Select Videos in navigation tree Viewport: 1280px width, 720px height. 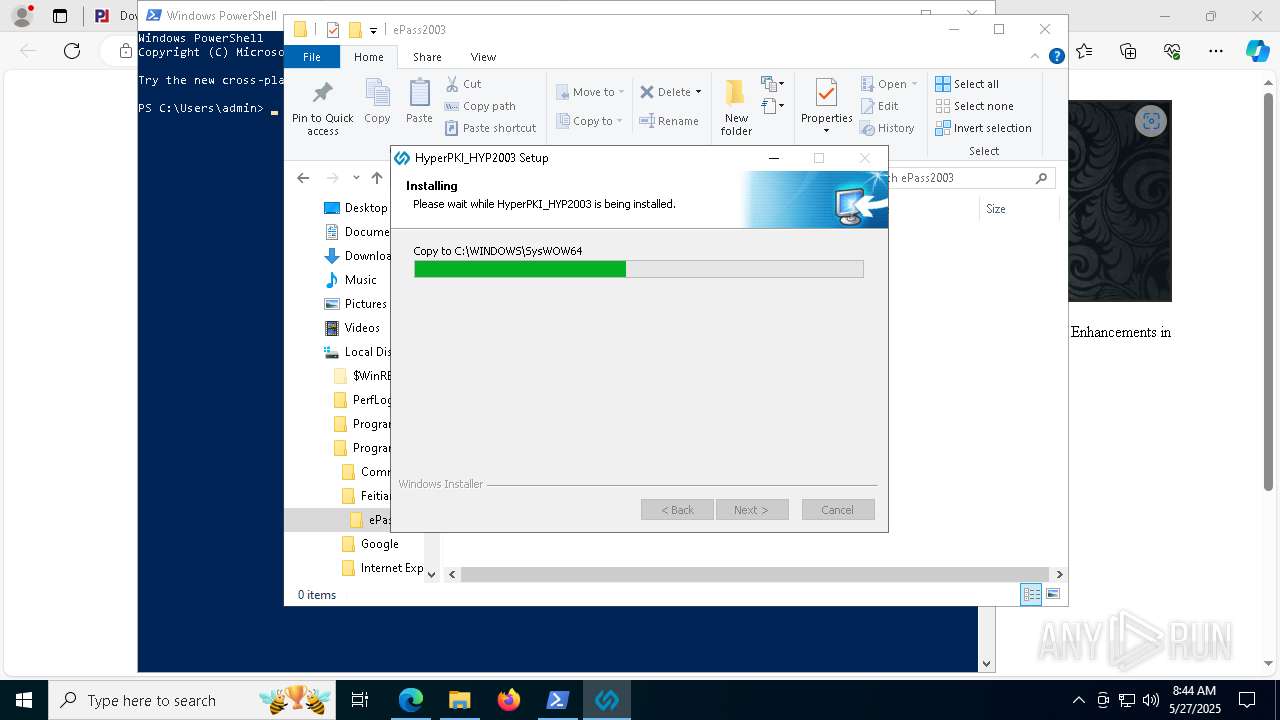tap(352, 328)
